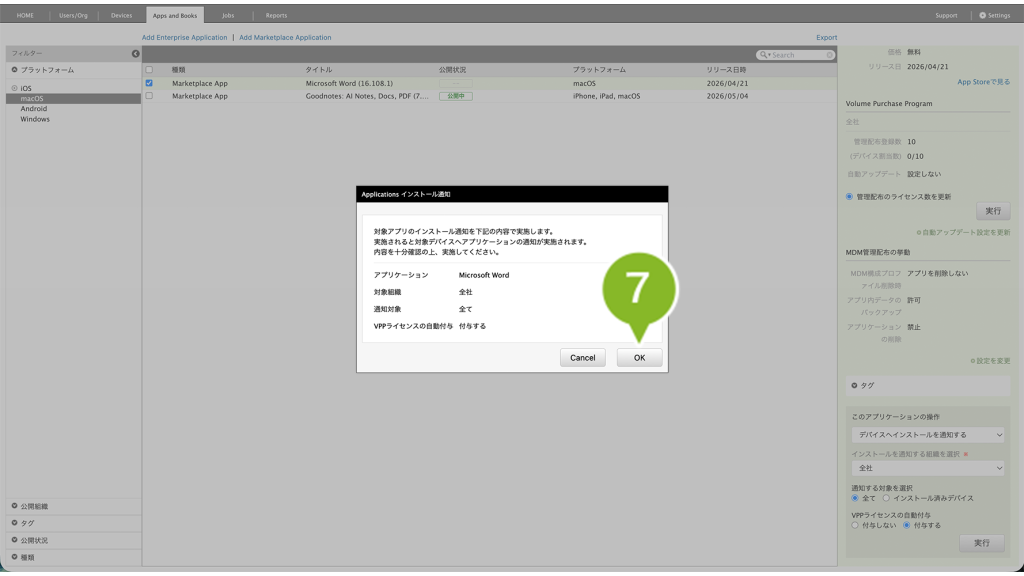
Task: Select Windows in the platform filter
Action: [35, 120]
